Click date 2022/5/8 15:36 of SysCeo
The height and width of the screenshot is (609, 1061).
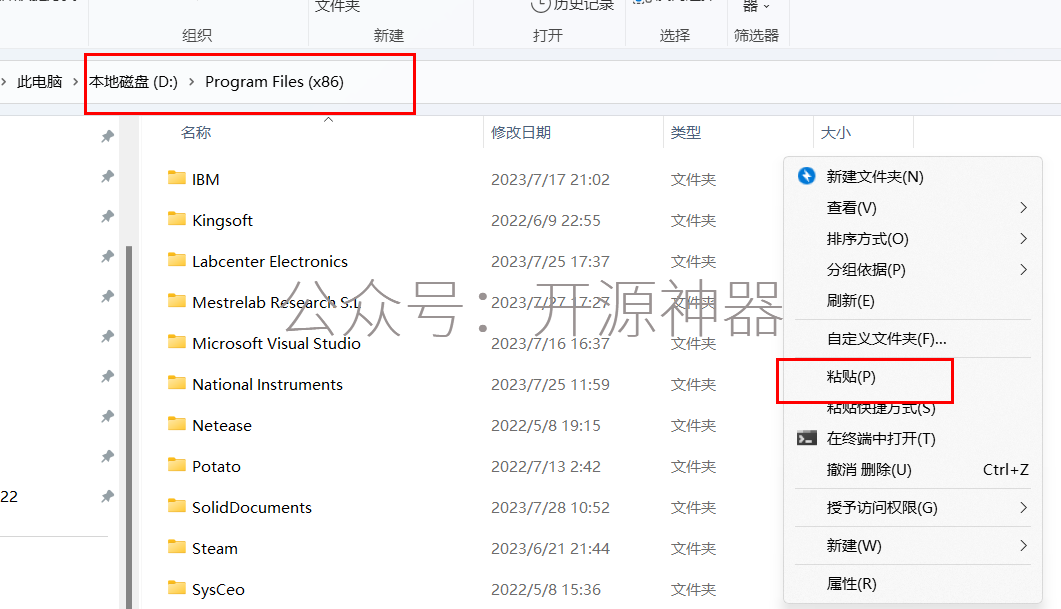(x=545, y=590)
